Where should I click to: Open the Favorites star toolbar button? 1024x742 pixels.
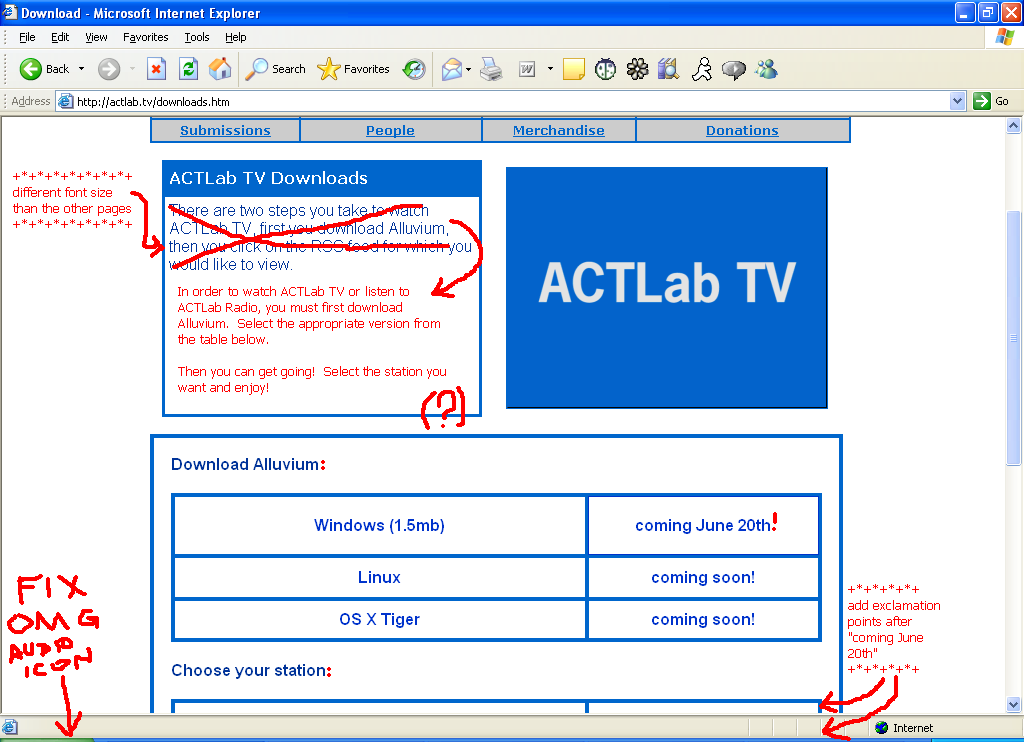(353, 69)
